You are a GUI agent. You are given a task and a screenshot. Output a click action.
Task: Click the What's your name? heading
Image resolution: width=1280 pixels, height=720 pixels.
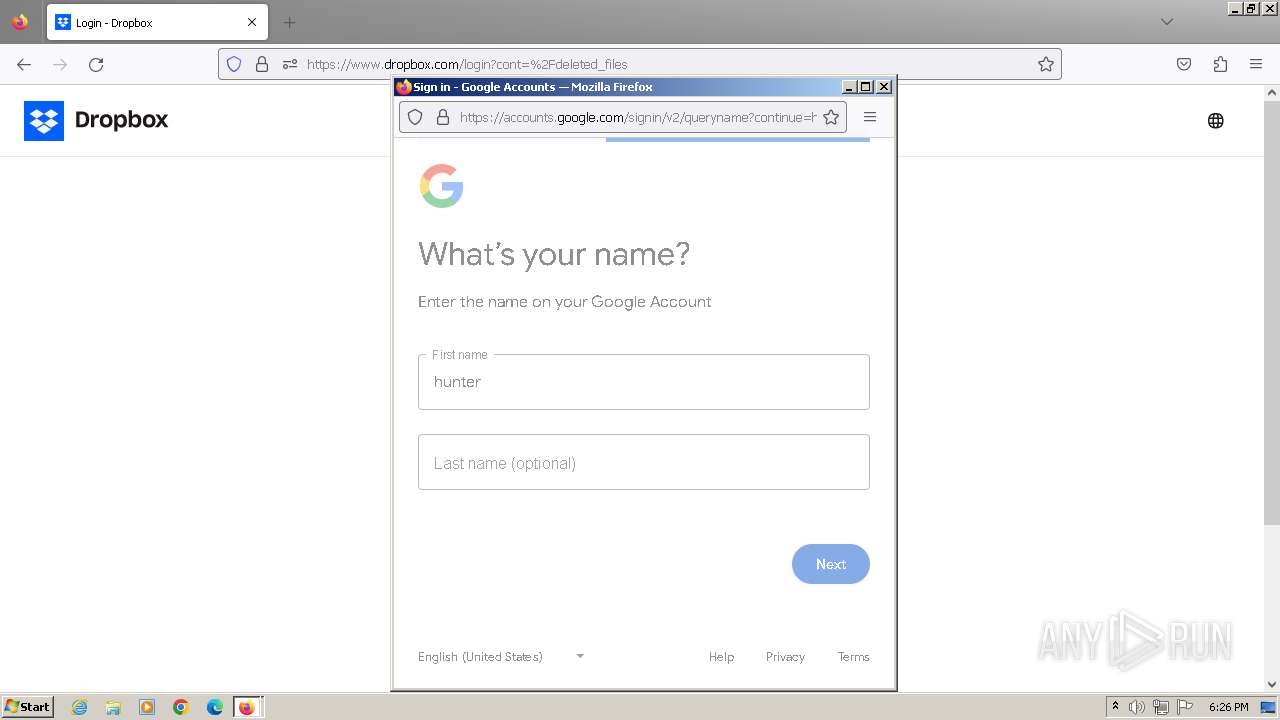click(554, 254)
